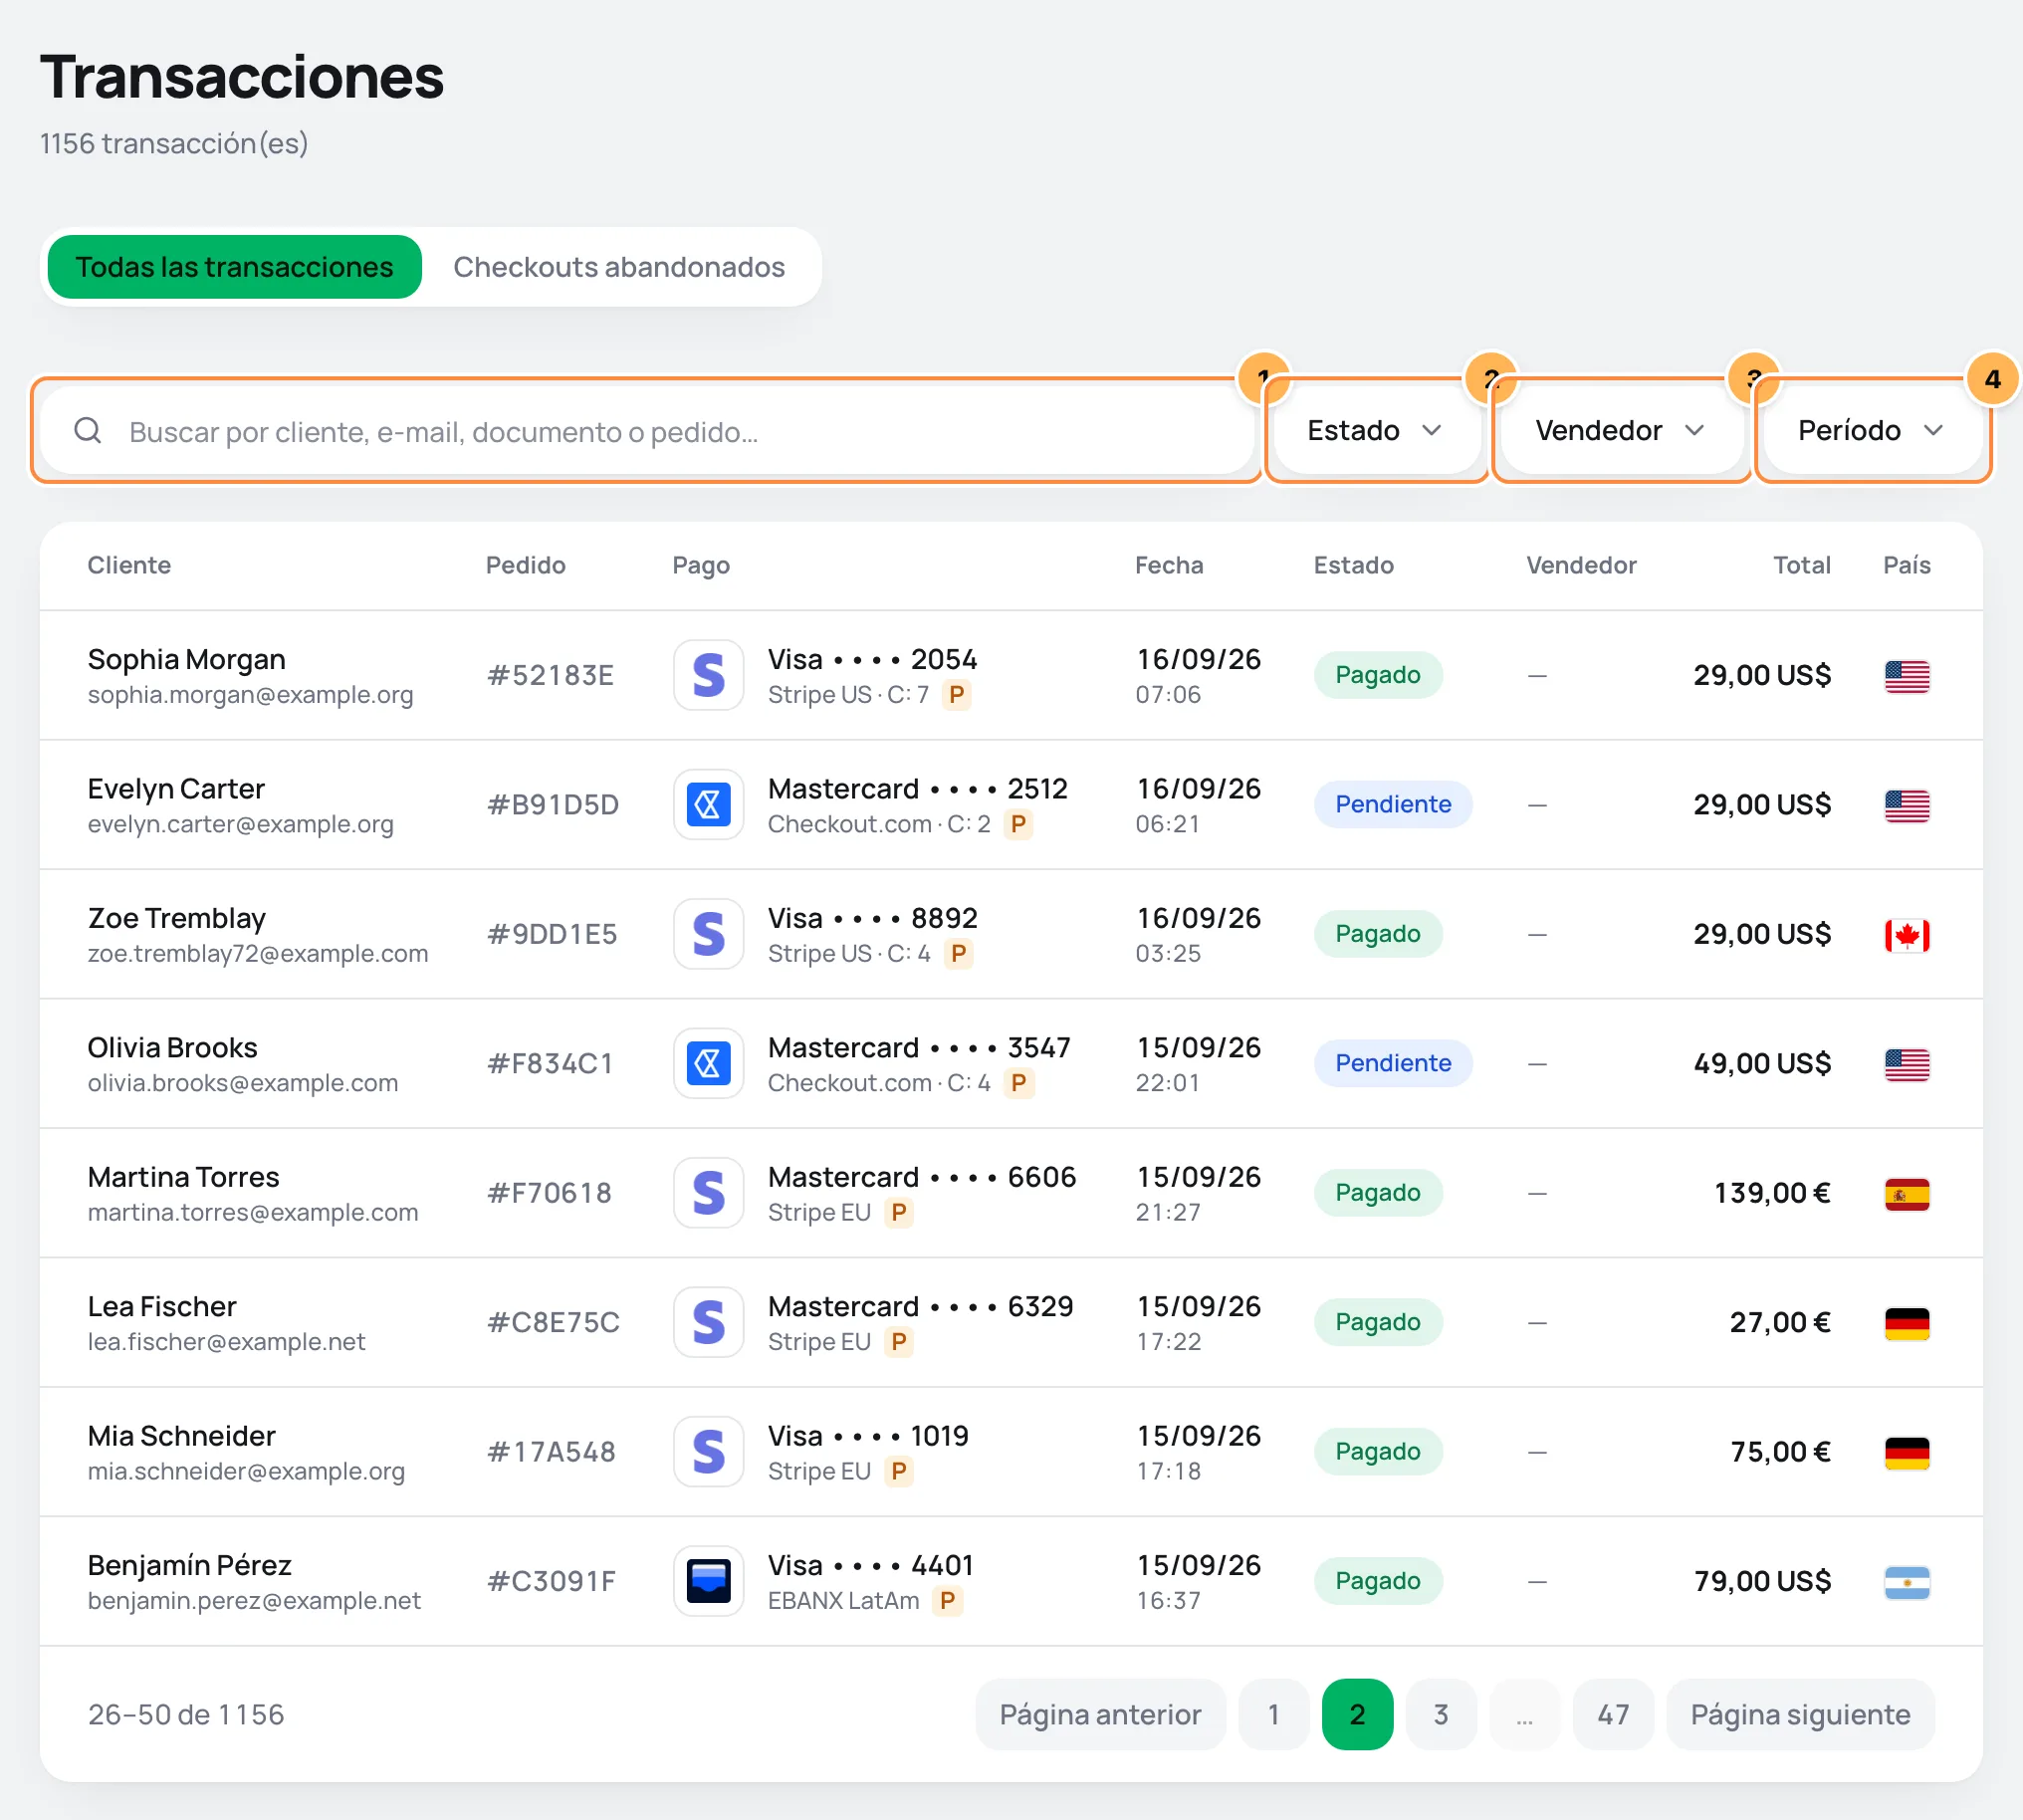Click Canada flag in Zoe Tremblay row
2023x1820 pixels.
tap(1906, 935)
